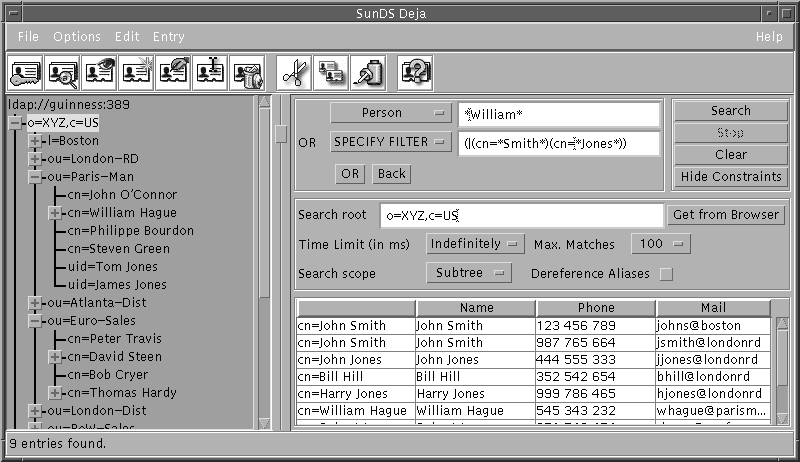Click the scissors cut icon

coord(294,73)
